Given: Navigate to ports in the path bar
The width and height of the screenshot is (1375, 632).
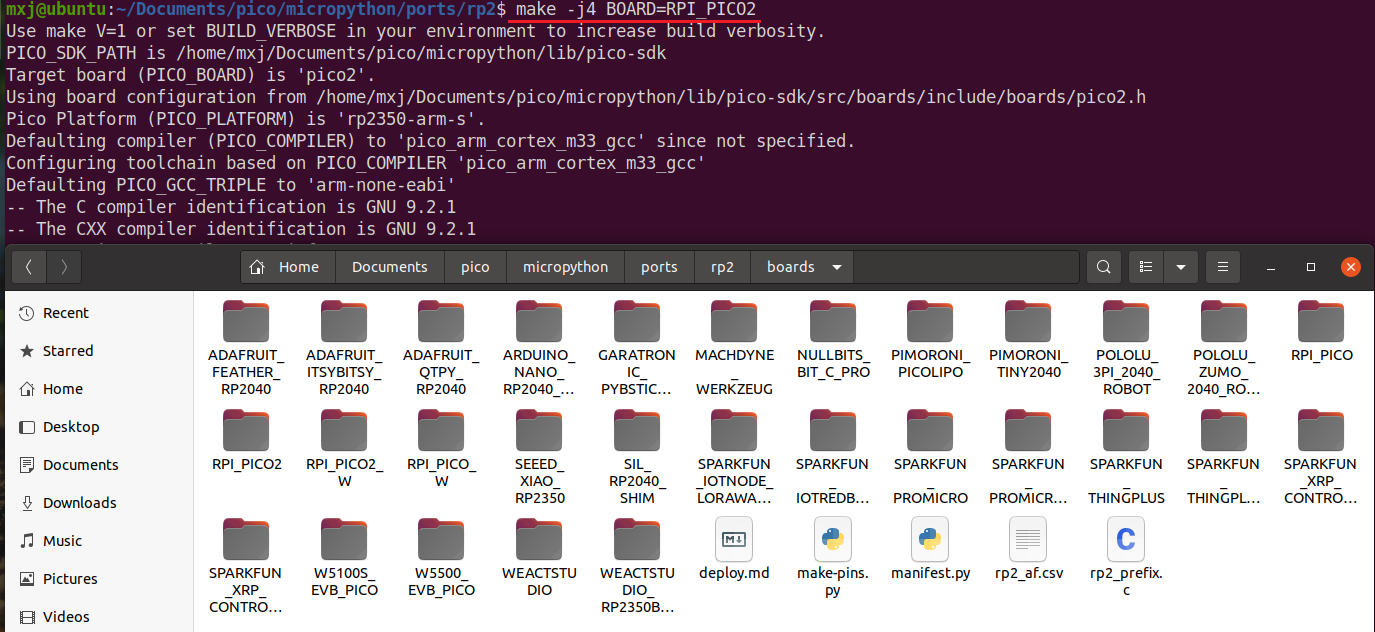Looking at the screenshot, I should pos(659,267).
